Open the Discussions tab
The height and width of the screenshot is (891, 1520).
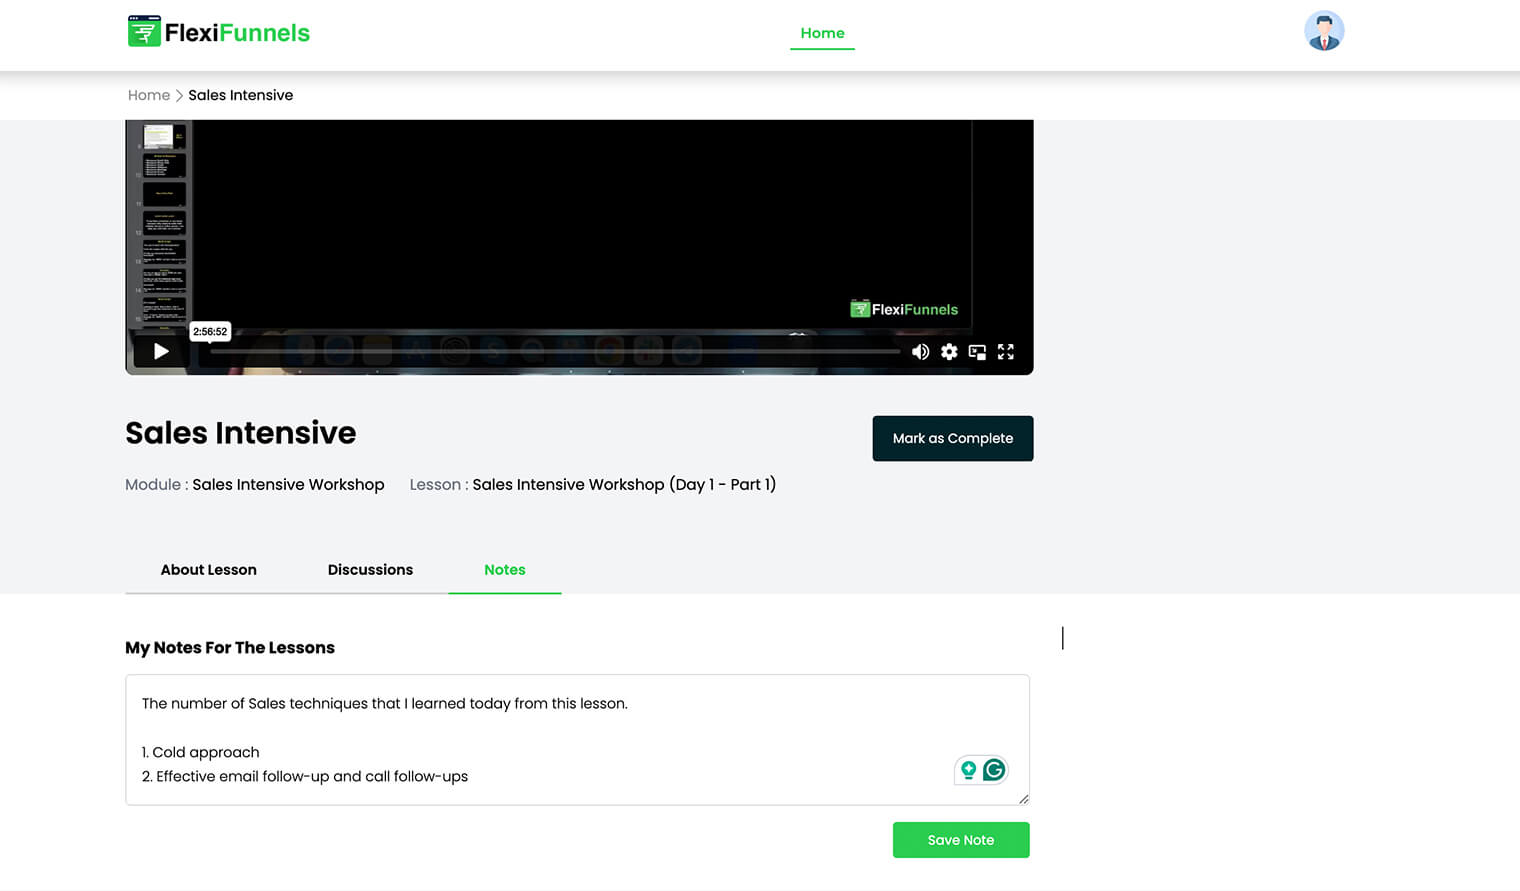[x=370, y=570]
